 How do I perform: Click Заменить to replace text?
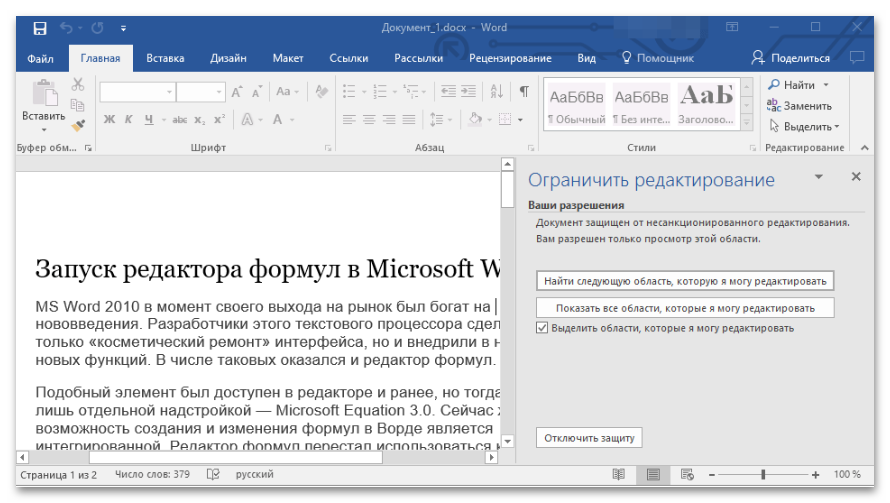pyautogui.click(x=799, y=106)
